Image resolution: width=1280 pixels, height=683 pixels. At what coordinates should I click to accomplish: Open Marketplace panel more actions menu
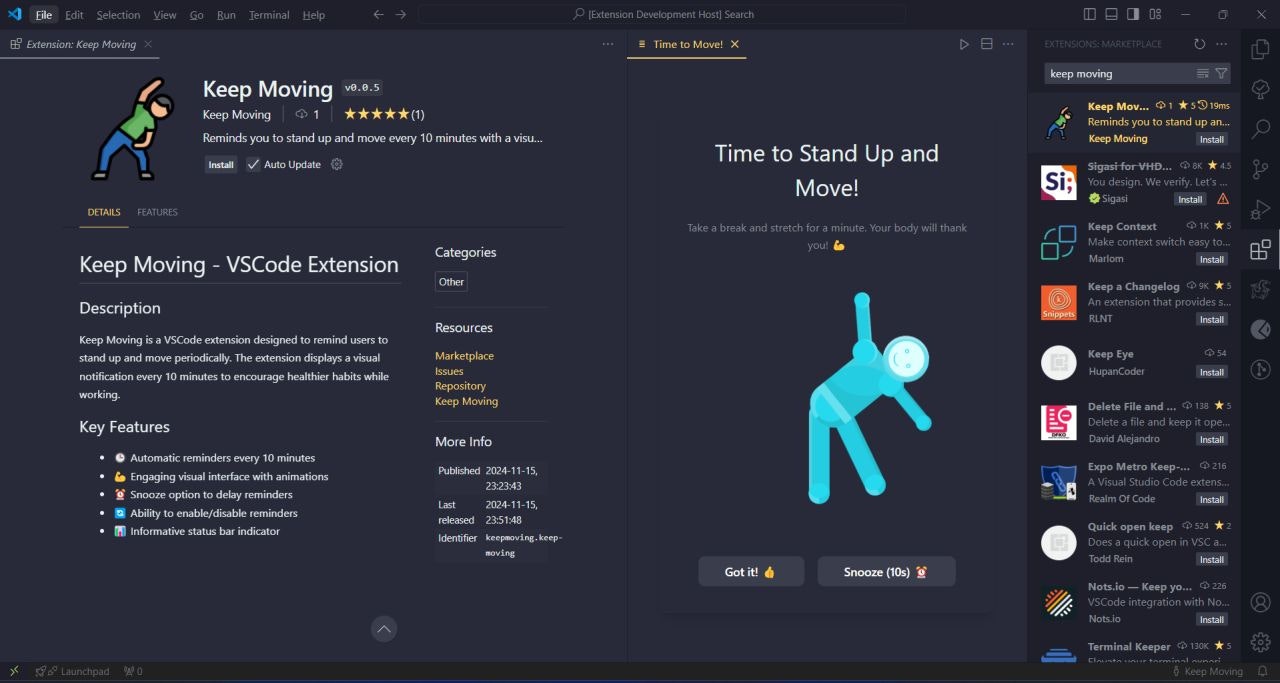pyautogui.click(x=1221, y=44)
